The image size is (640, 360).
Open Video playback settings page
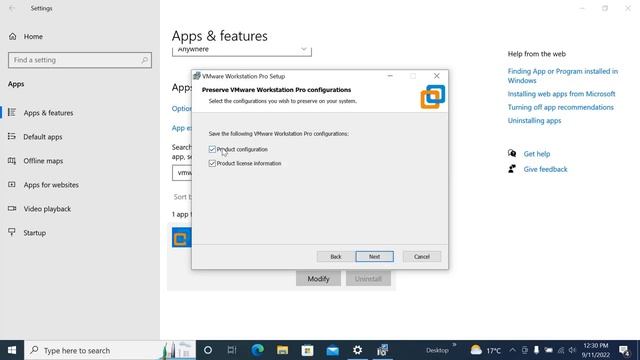(x=47, y=209)
